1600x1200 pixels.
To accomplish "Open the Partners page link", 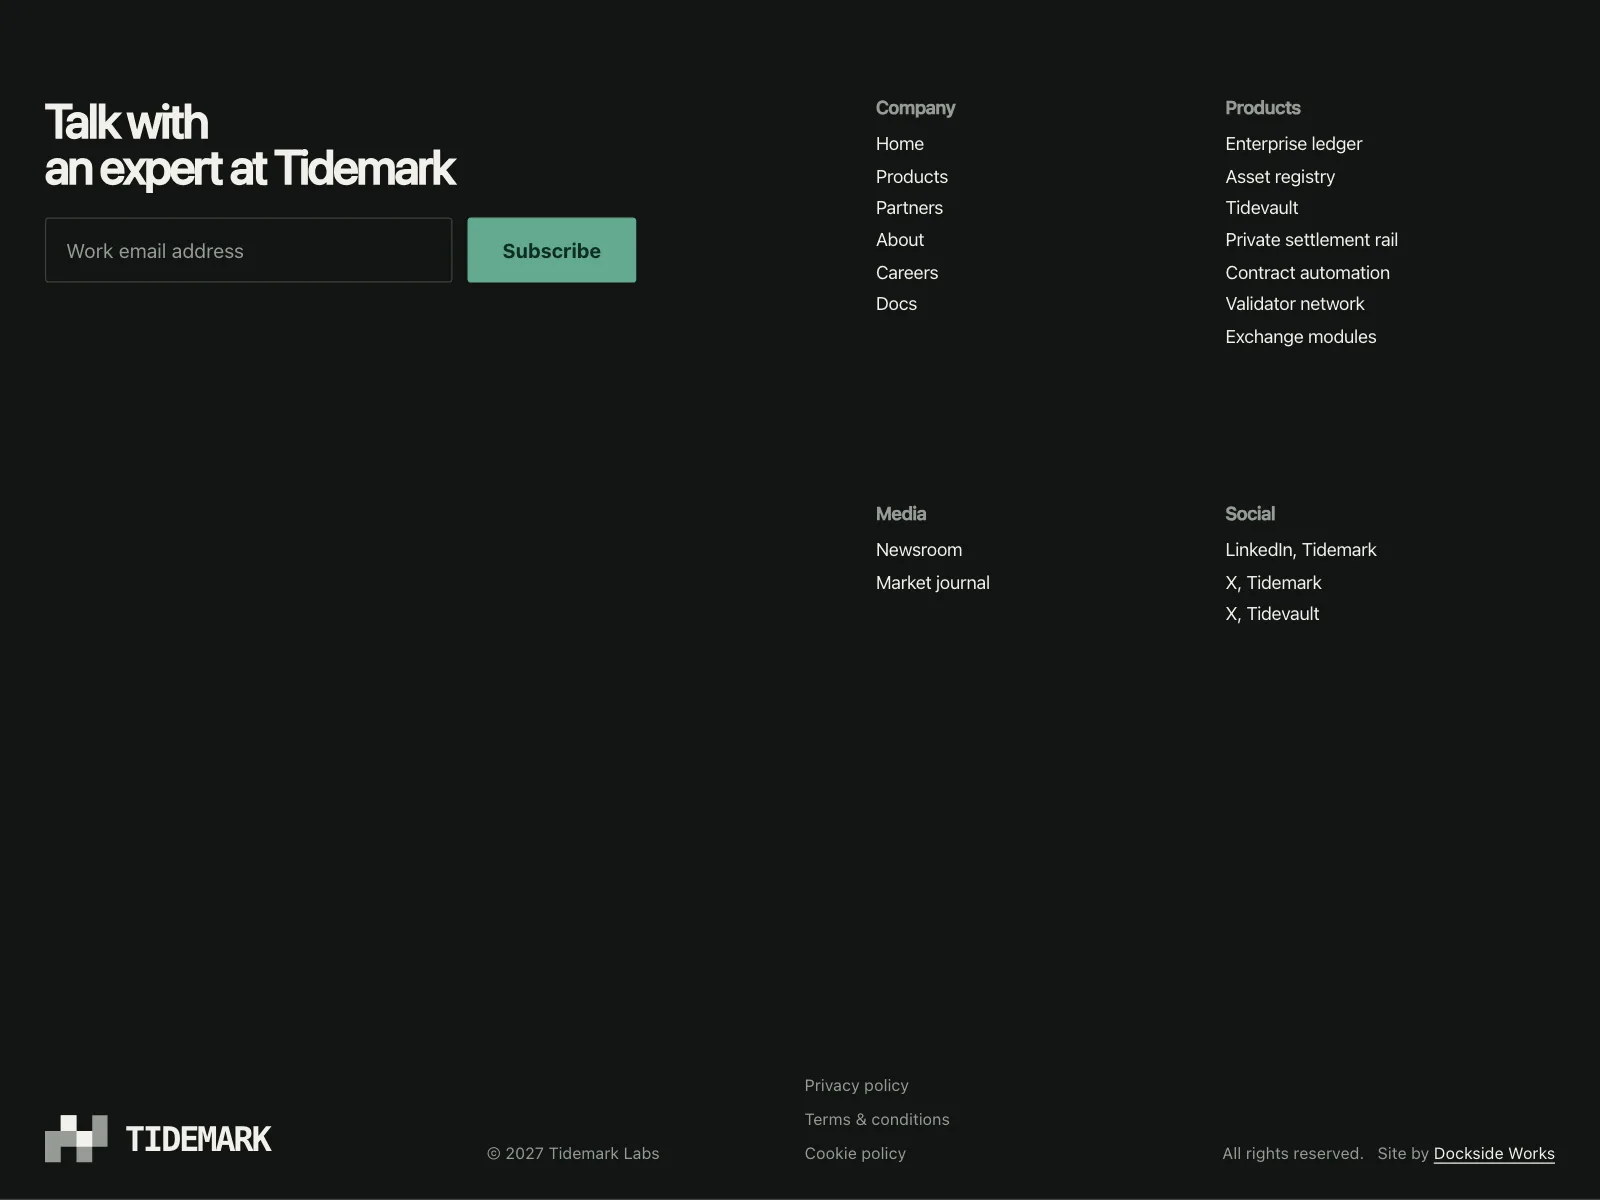I will pos(909,208).
